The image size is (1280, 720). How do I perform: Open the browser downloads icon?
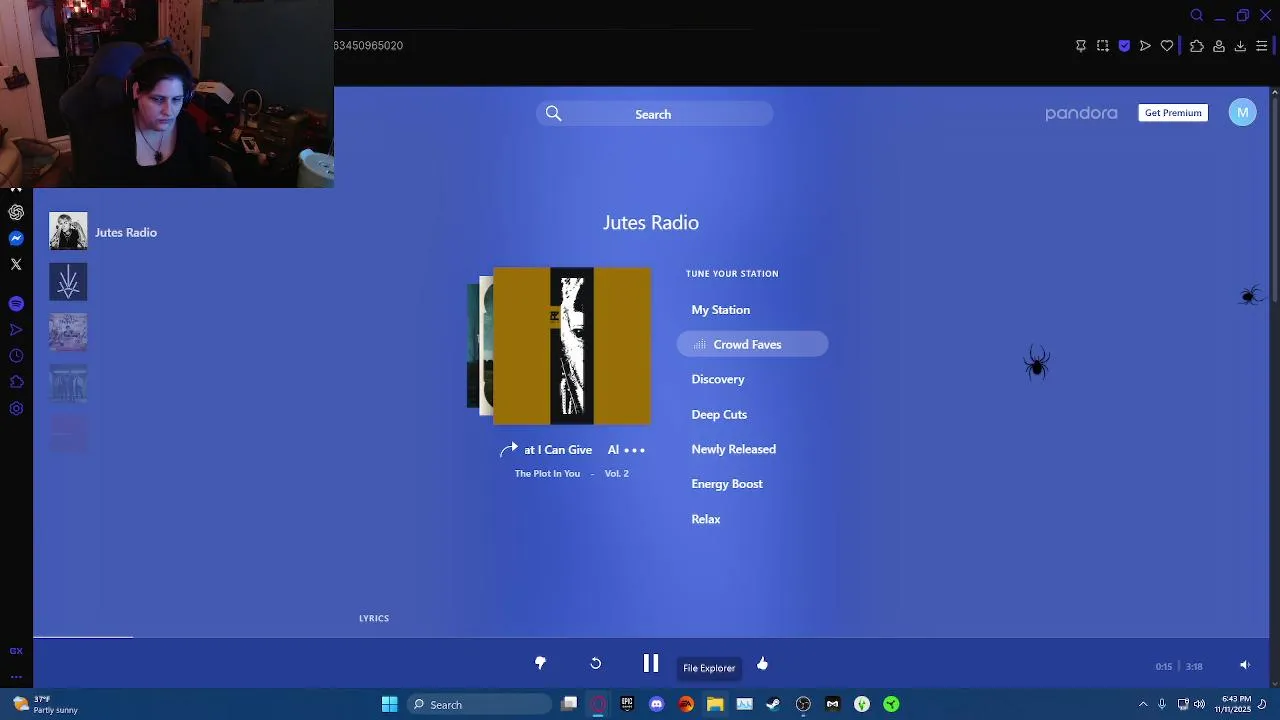coord(1240,46)
